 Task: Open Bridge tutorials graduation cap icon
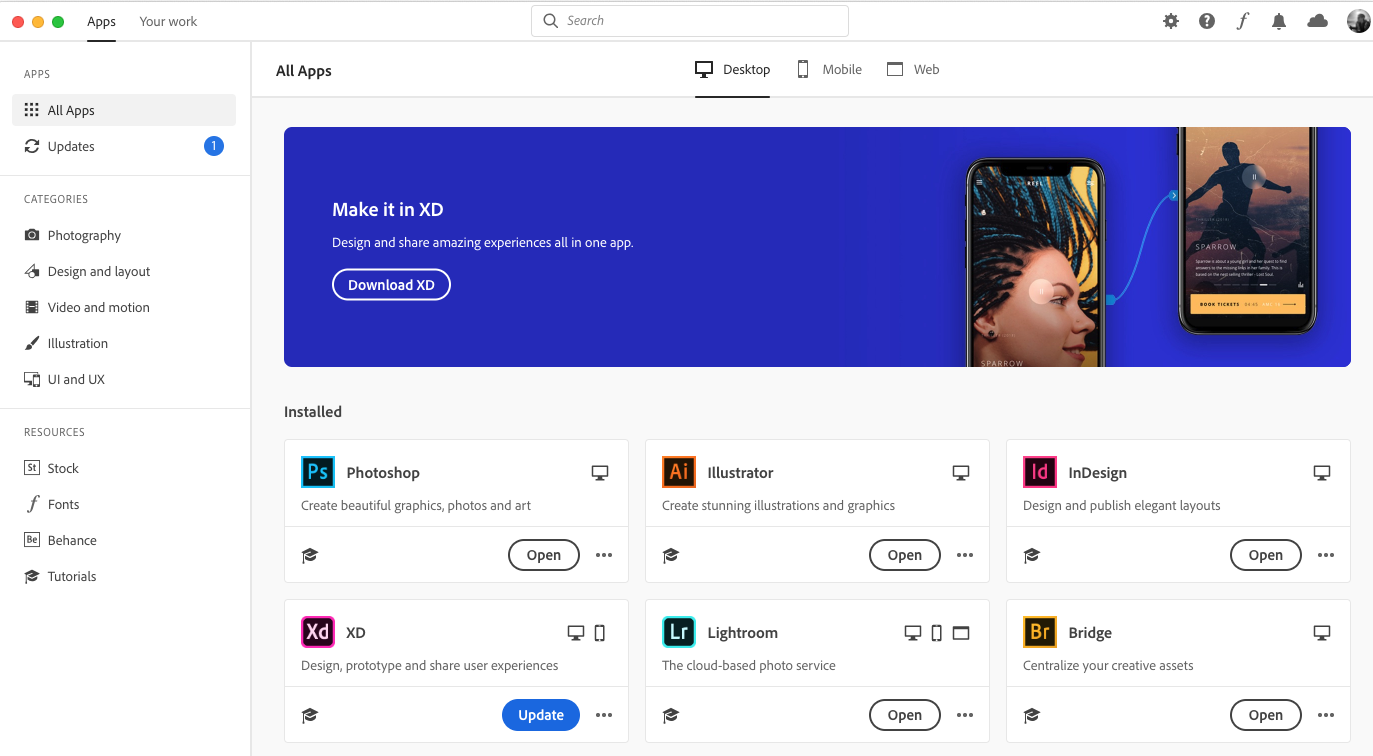pyautogui.click(x=1032, y=715)
